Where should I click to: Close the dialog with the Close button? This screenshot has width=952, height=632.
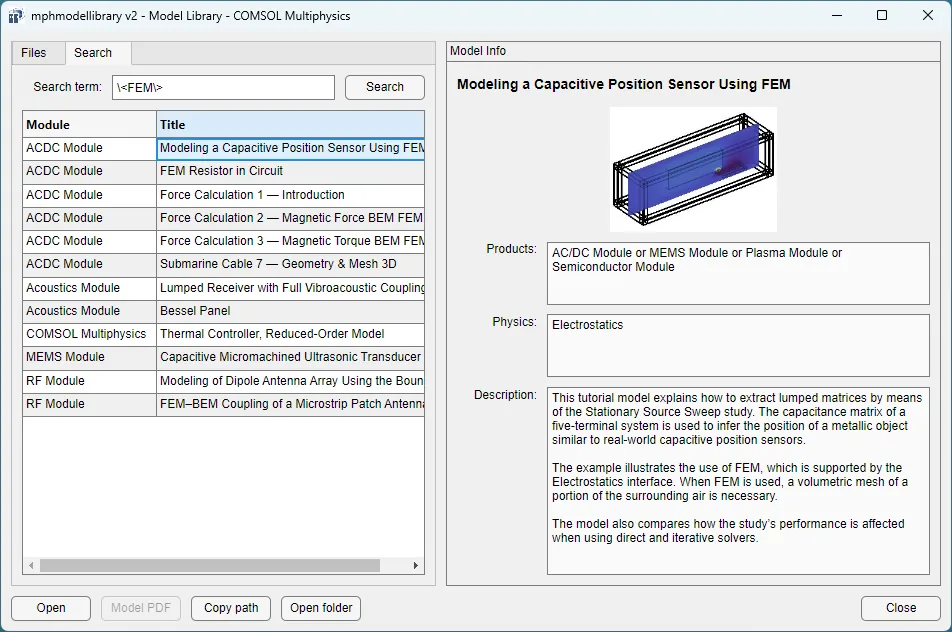900,608
